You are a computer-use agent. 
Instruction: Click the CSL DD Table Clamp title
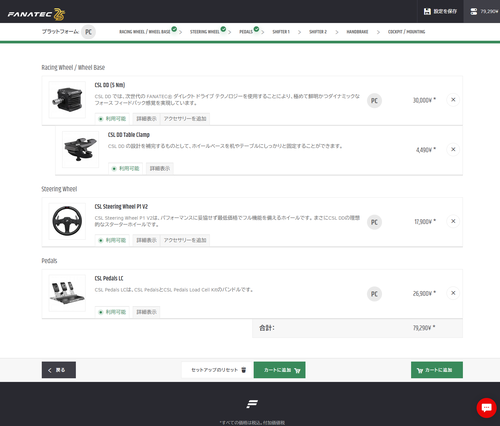129,135
